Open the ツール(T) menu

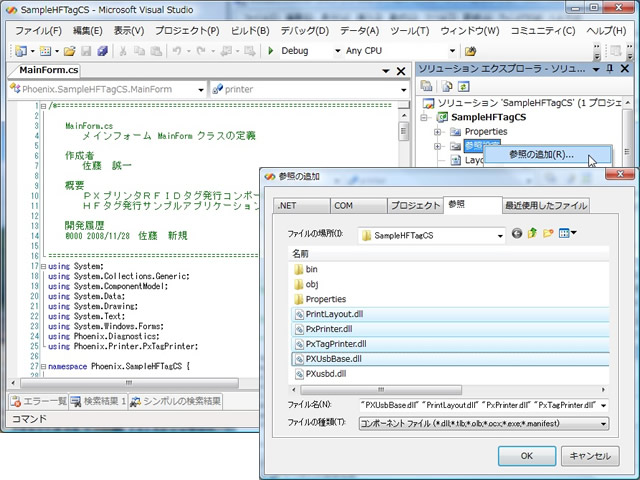click(409, 31)
